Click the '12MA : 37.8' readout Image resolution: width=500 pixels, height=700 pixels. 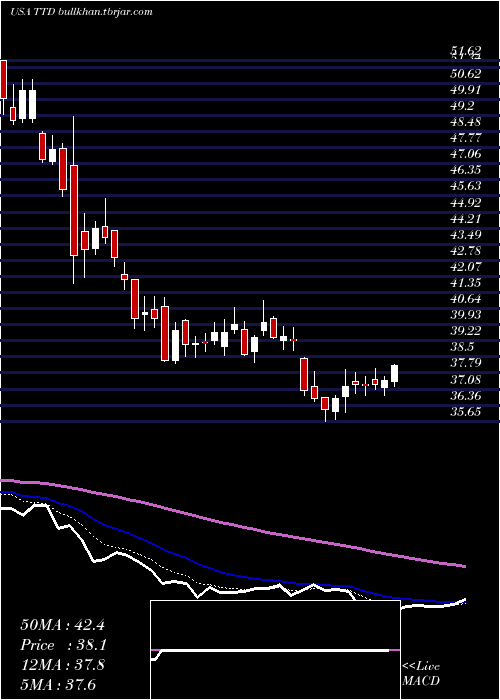pyautogui.click(x=62, y=665)
